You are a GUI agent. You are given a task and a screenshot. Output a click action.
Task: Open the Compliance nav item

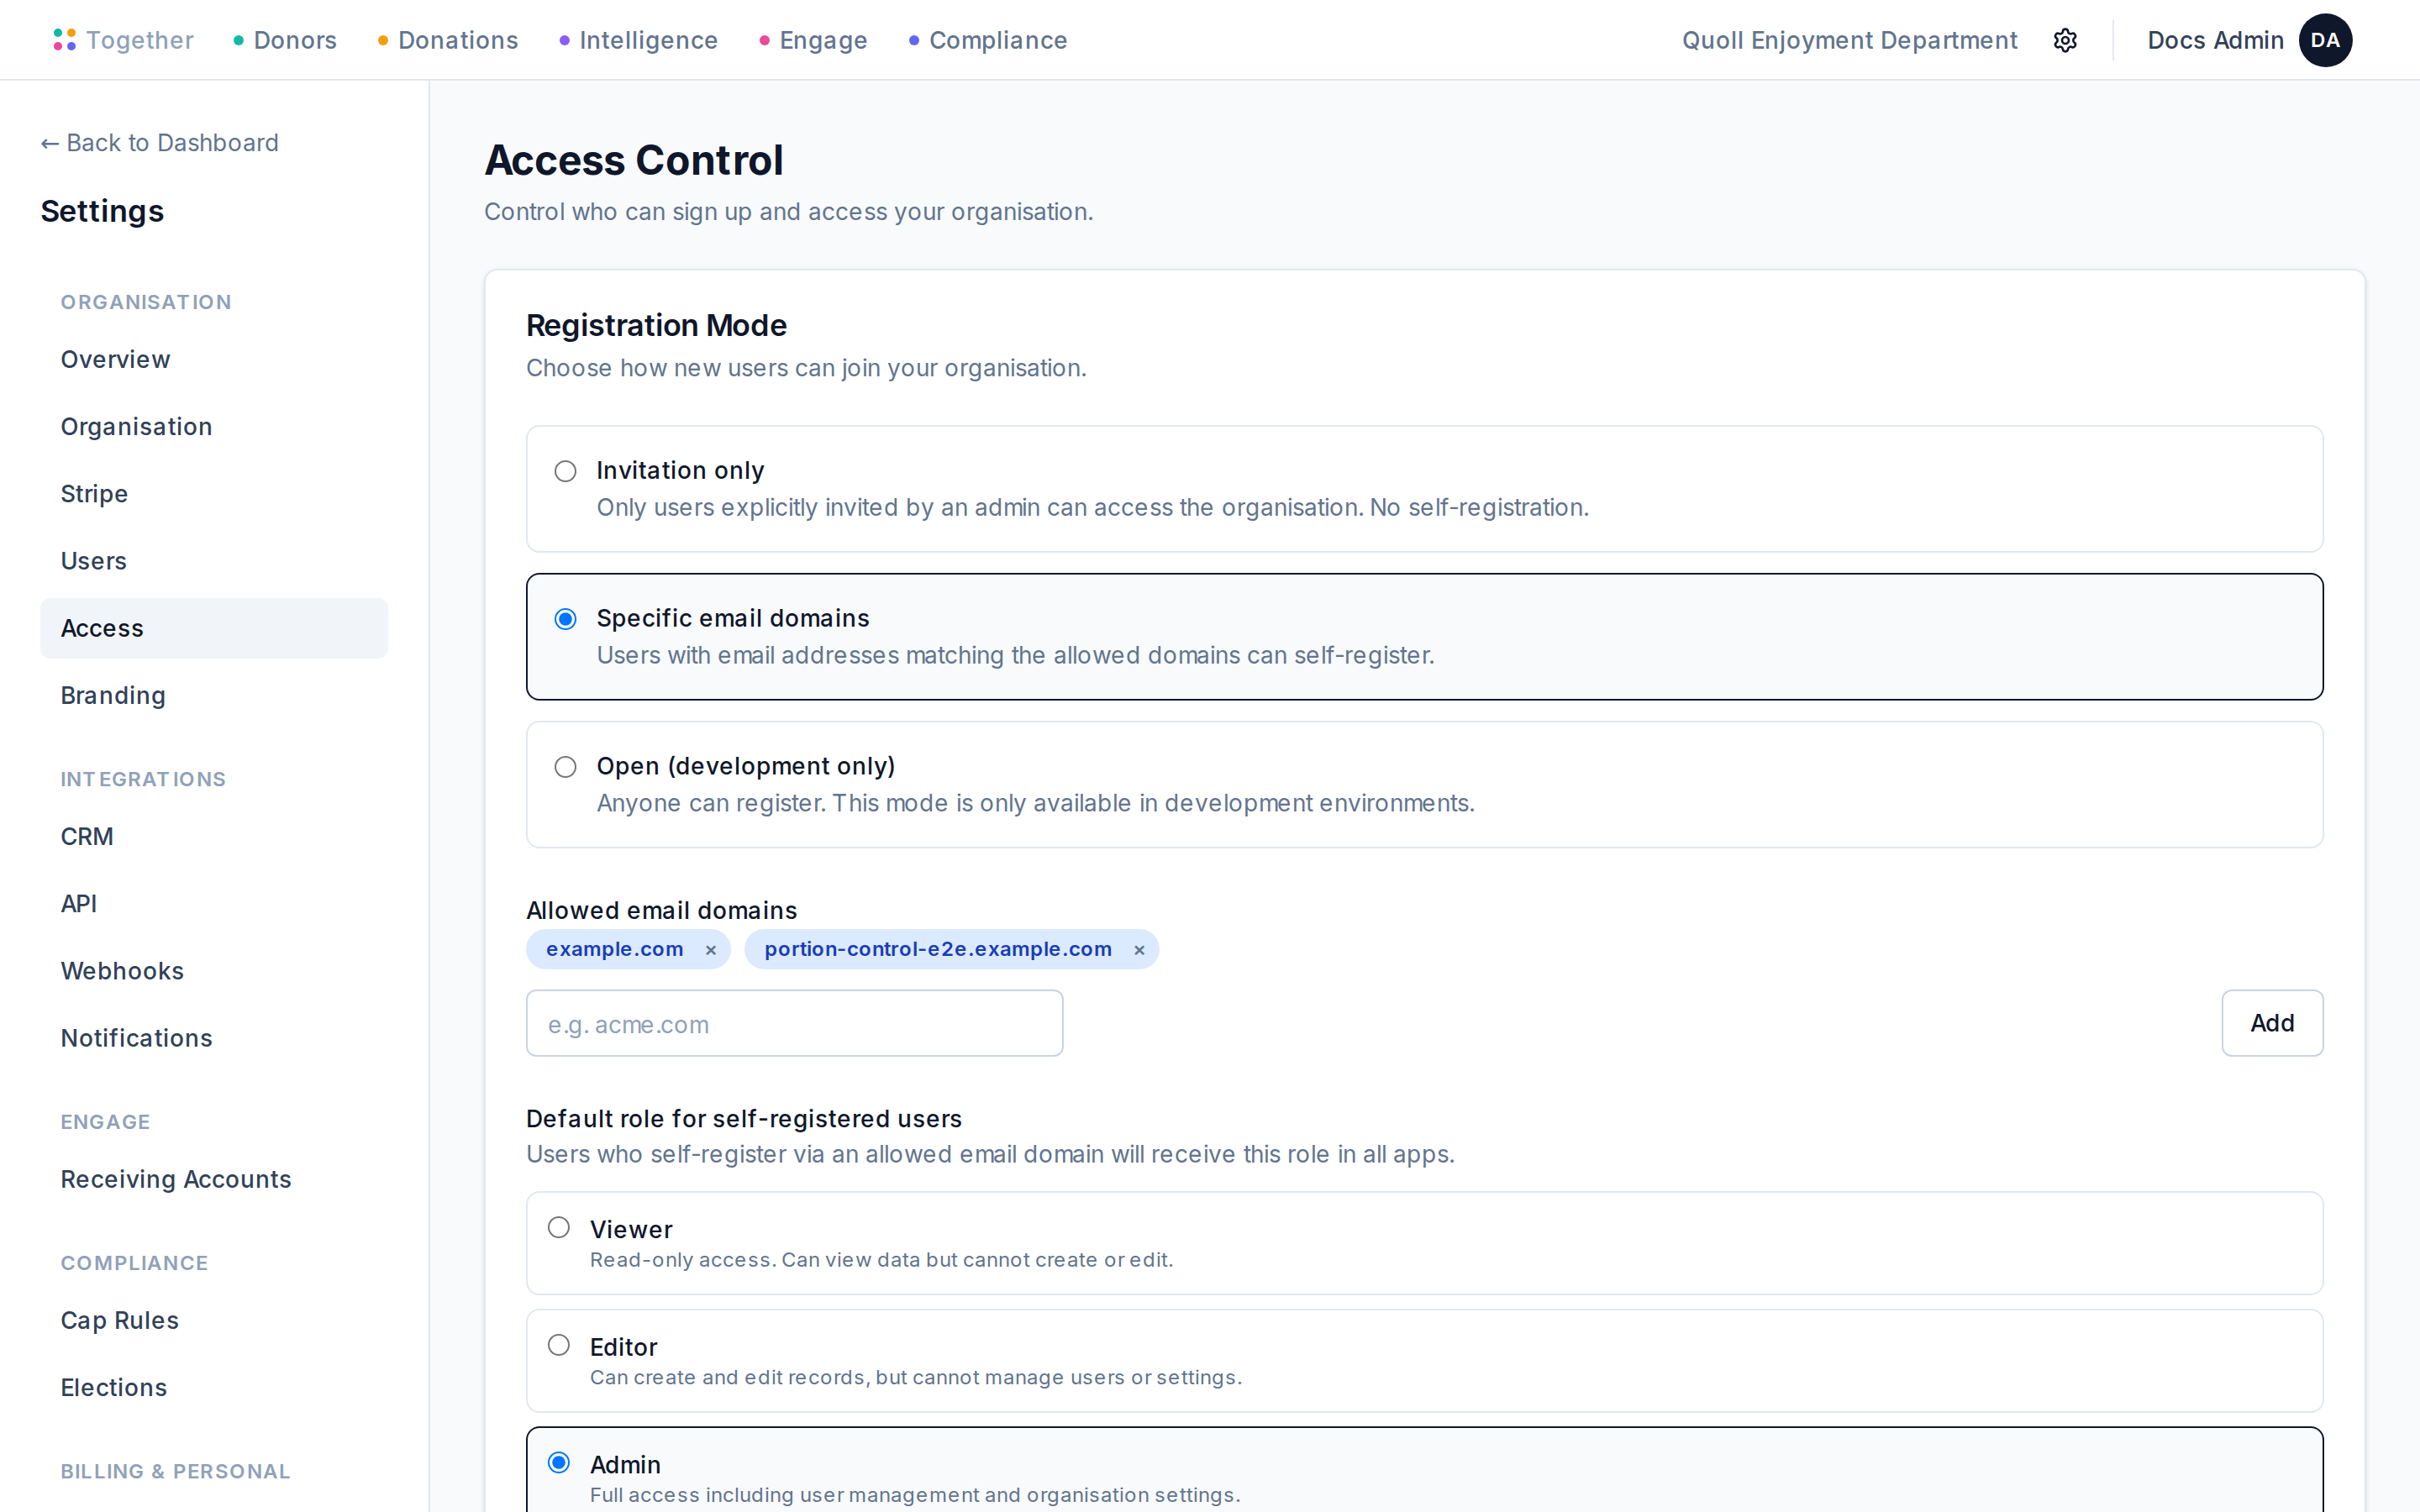tap(988, 40)
